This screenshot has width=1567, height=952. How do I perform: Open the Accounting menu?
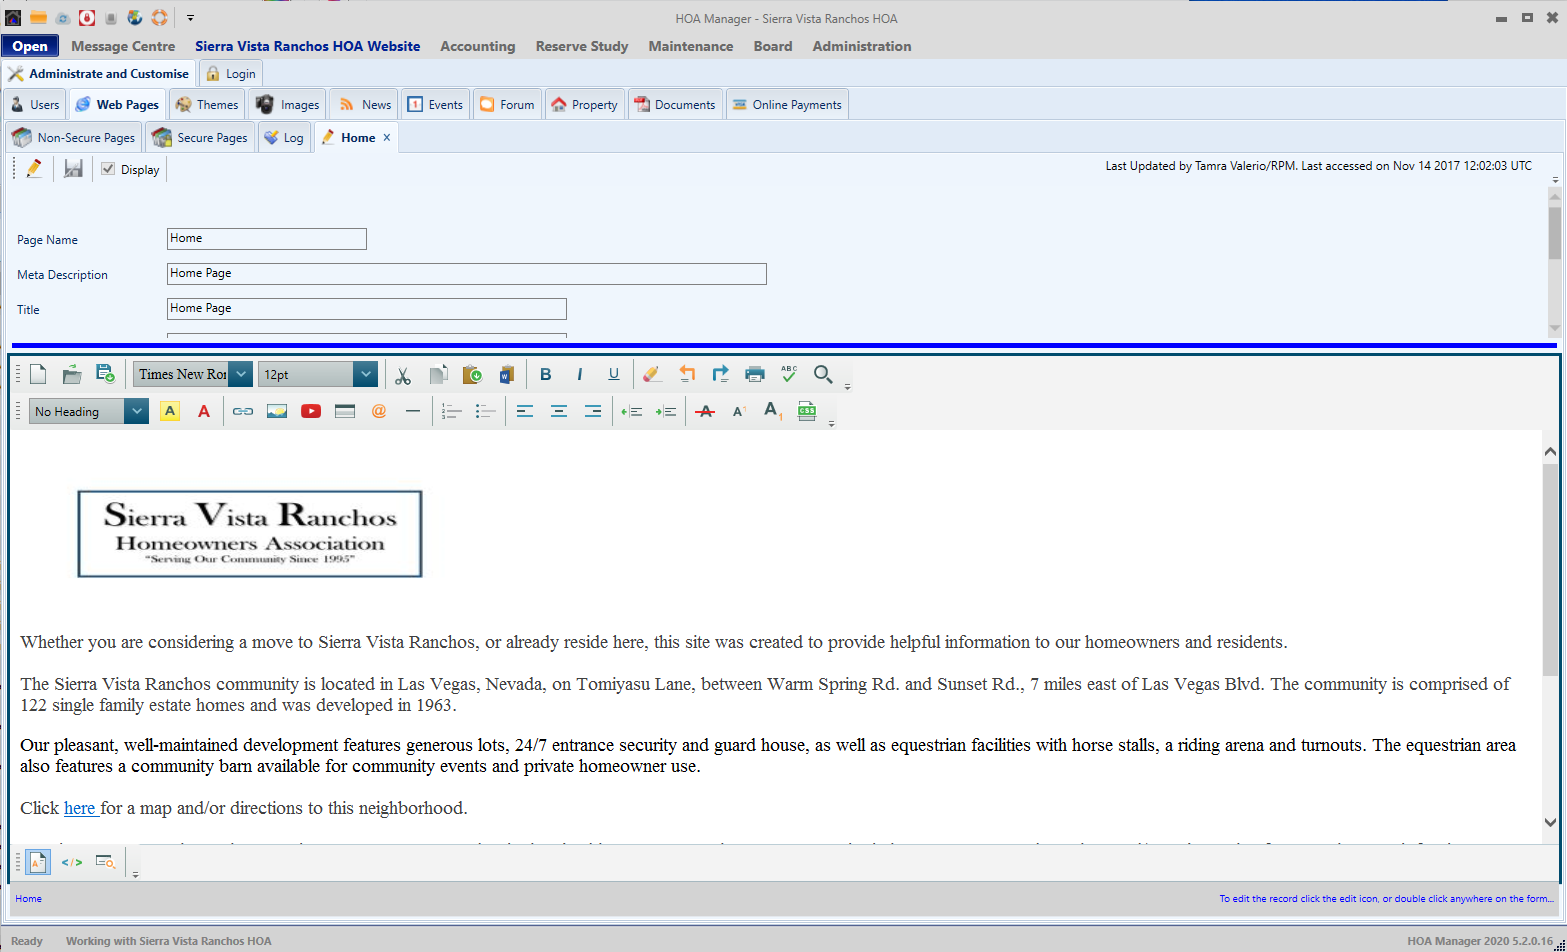(477, 46)
